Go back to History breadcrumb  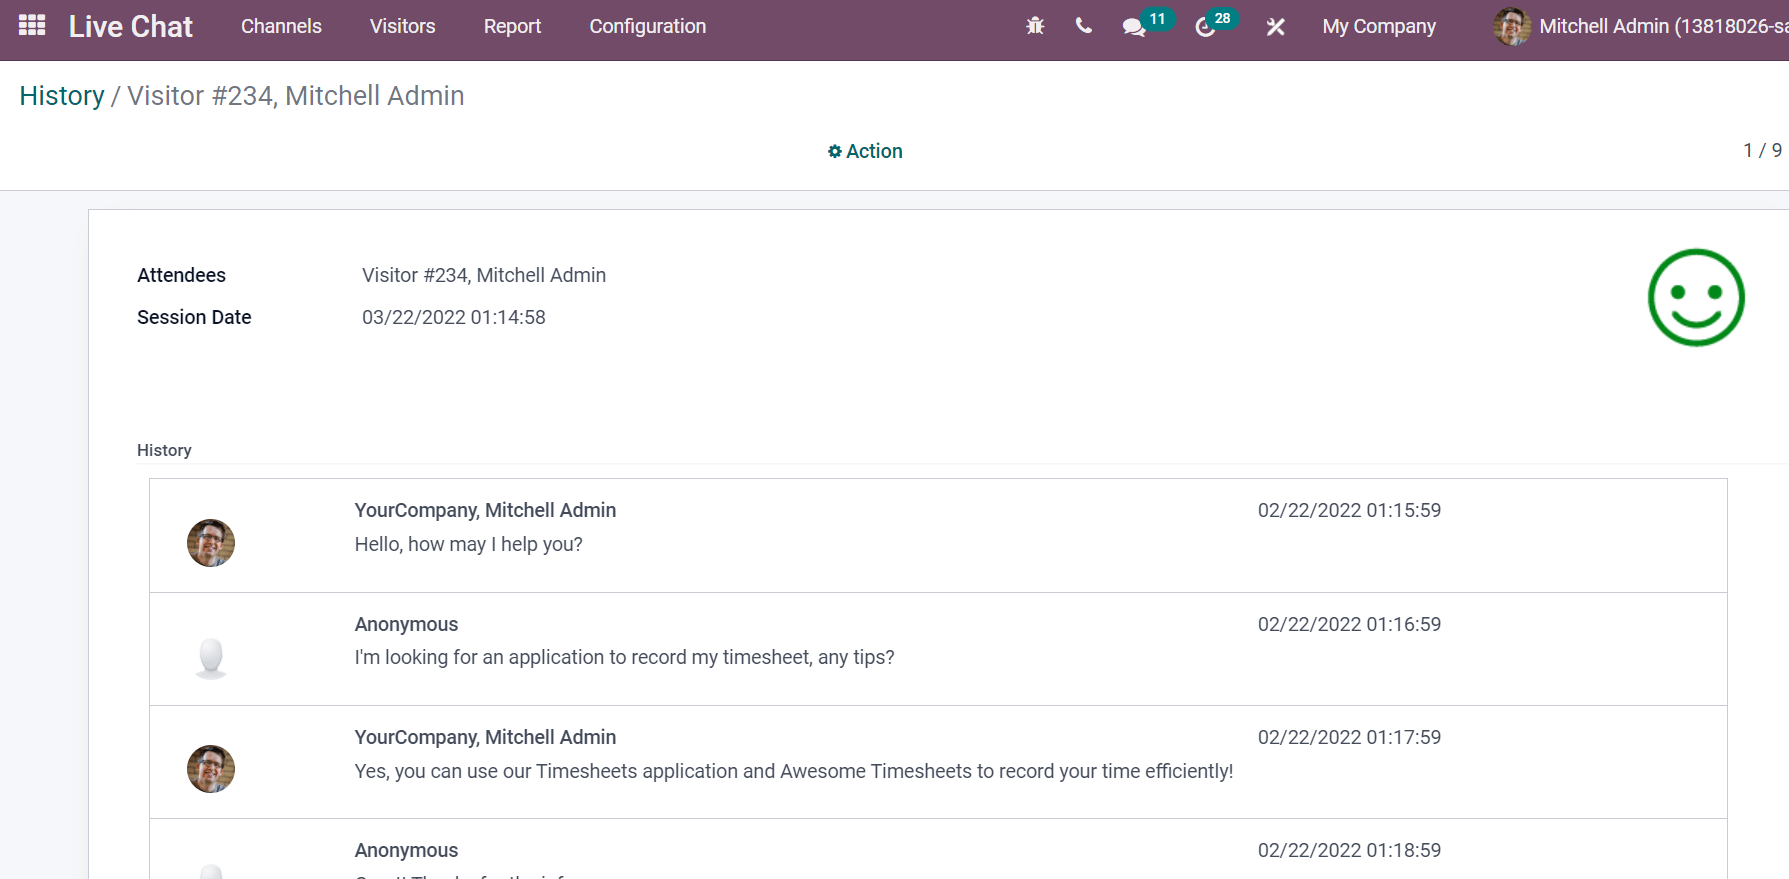tap(62, 96)
